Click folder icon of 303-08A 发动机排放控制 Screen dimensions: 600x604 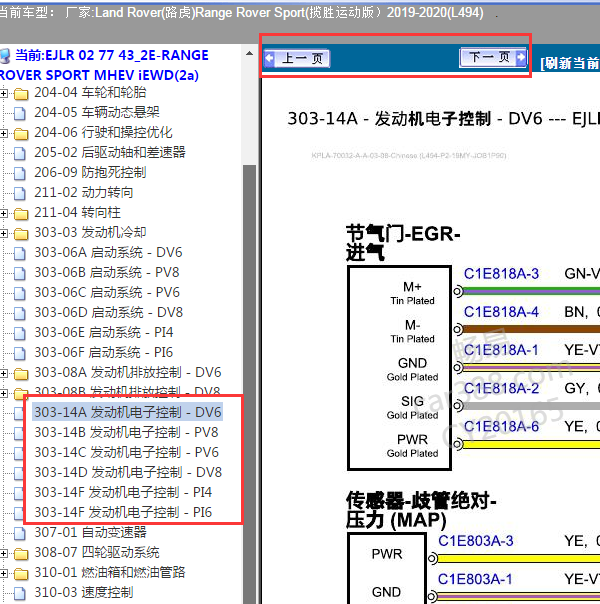point(21,373)
